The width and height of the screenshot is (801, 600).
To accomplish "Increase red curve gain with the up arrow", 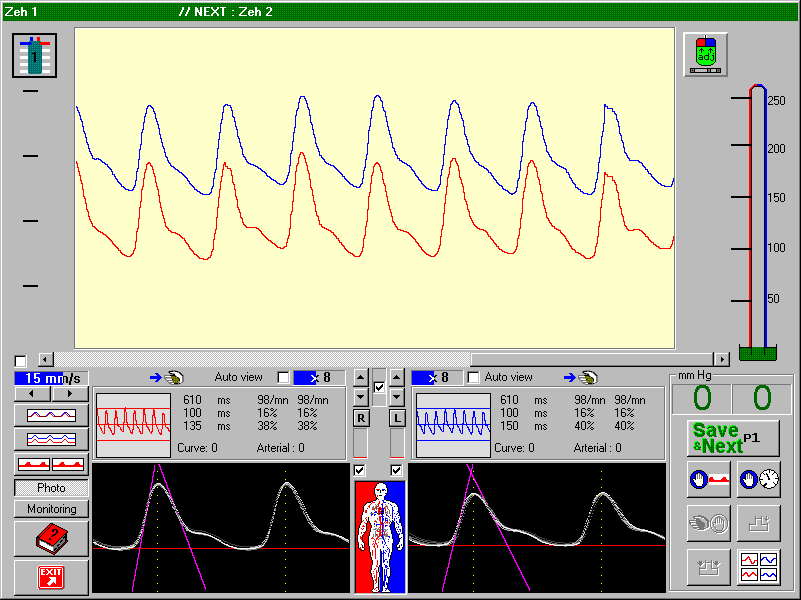I will point(361,378).
